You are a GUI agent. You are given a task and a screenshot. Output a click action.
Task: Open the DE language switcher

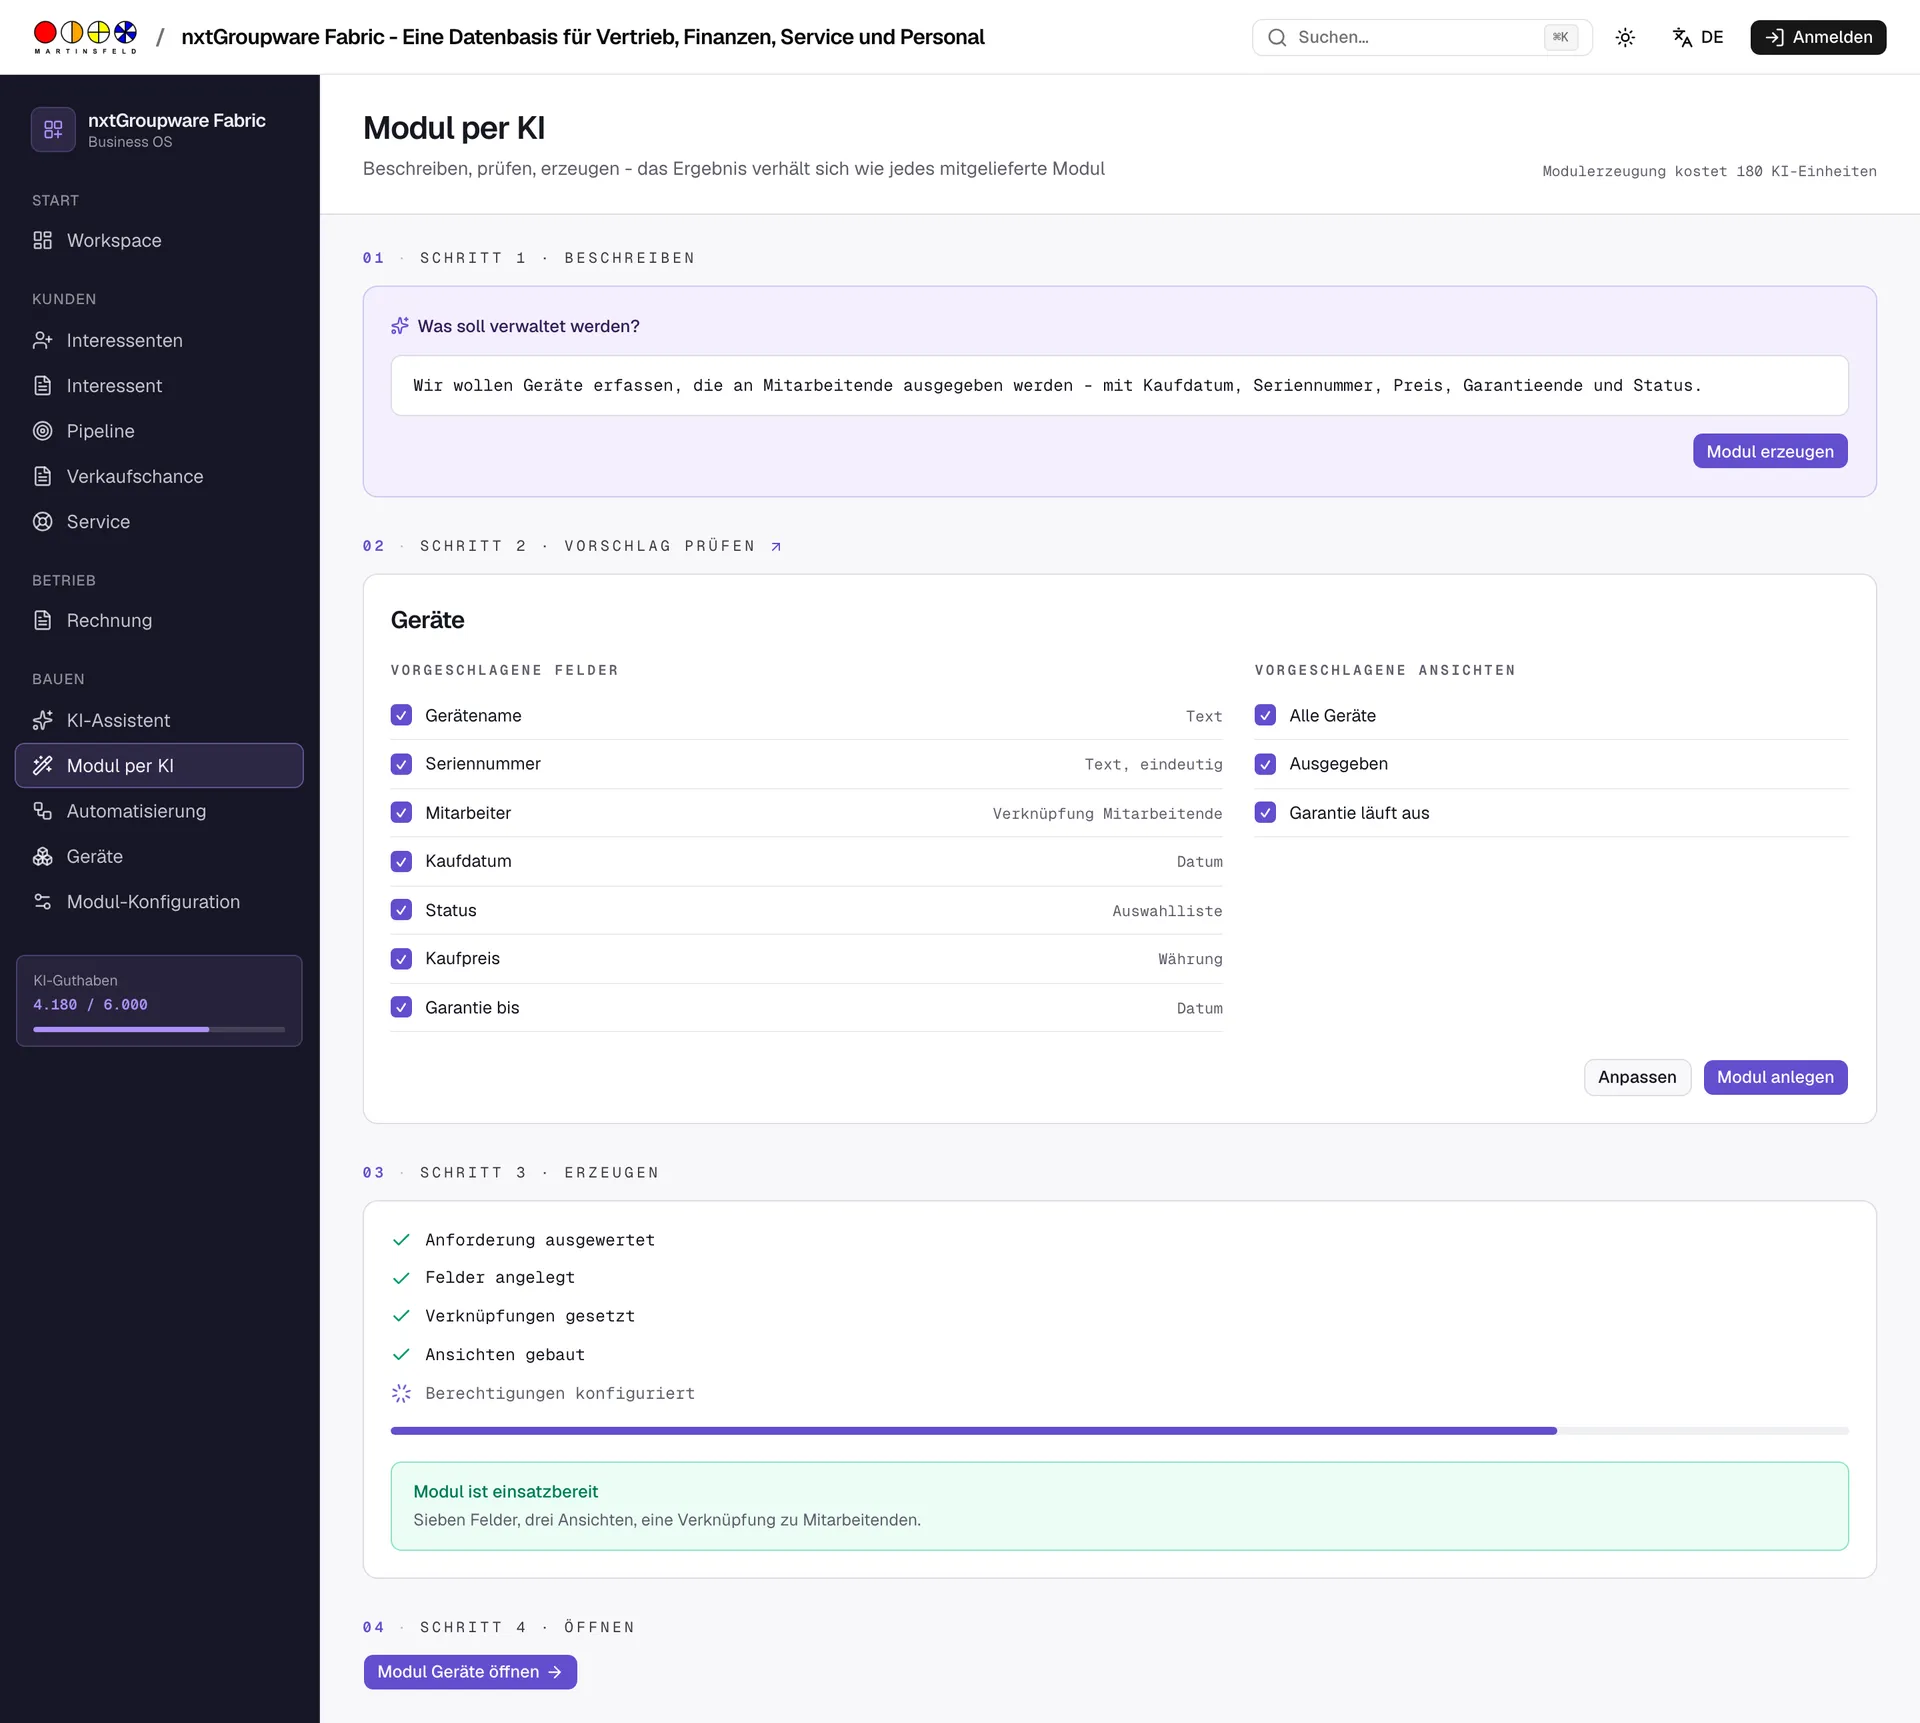1698,37
